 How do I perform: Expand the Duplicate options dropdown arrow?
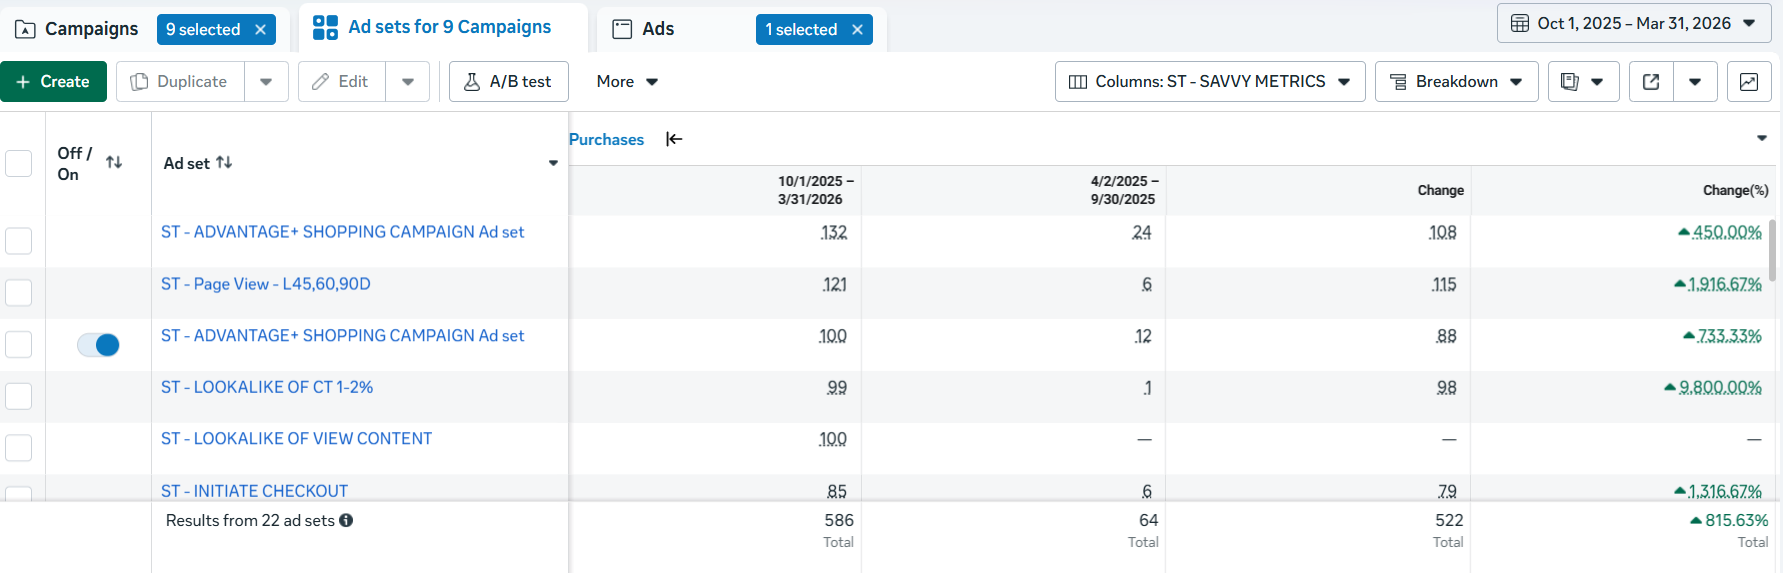pos(266,82)
